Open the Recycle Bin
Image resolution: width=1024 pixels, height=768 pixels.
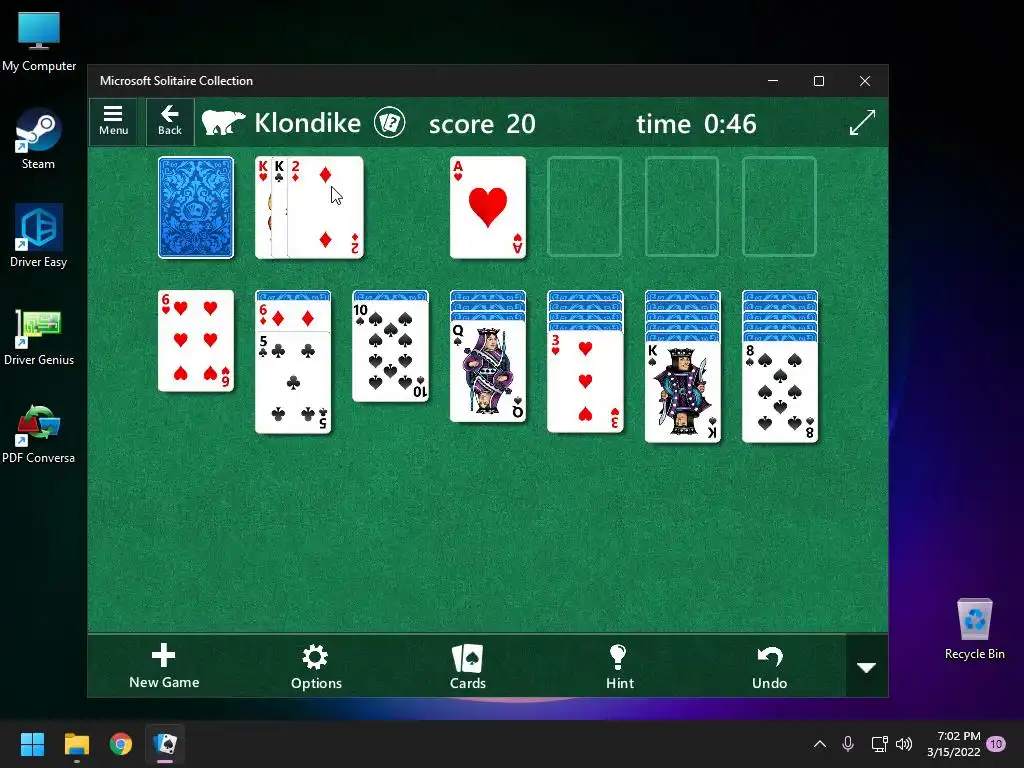point(974,628)
